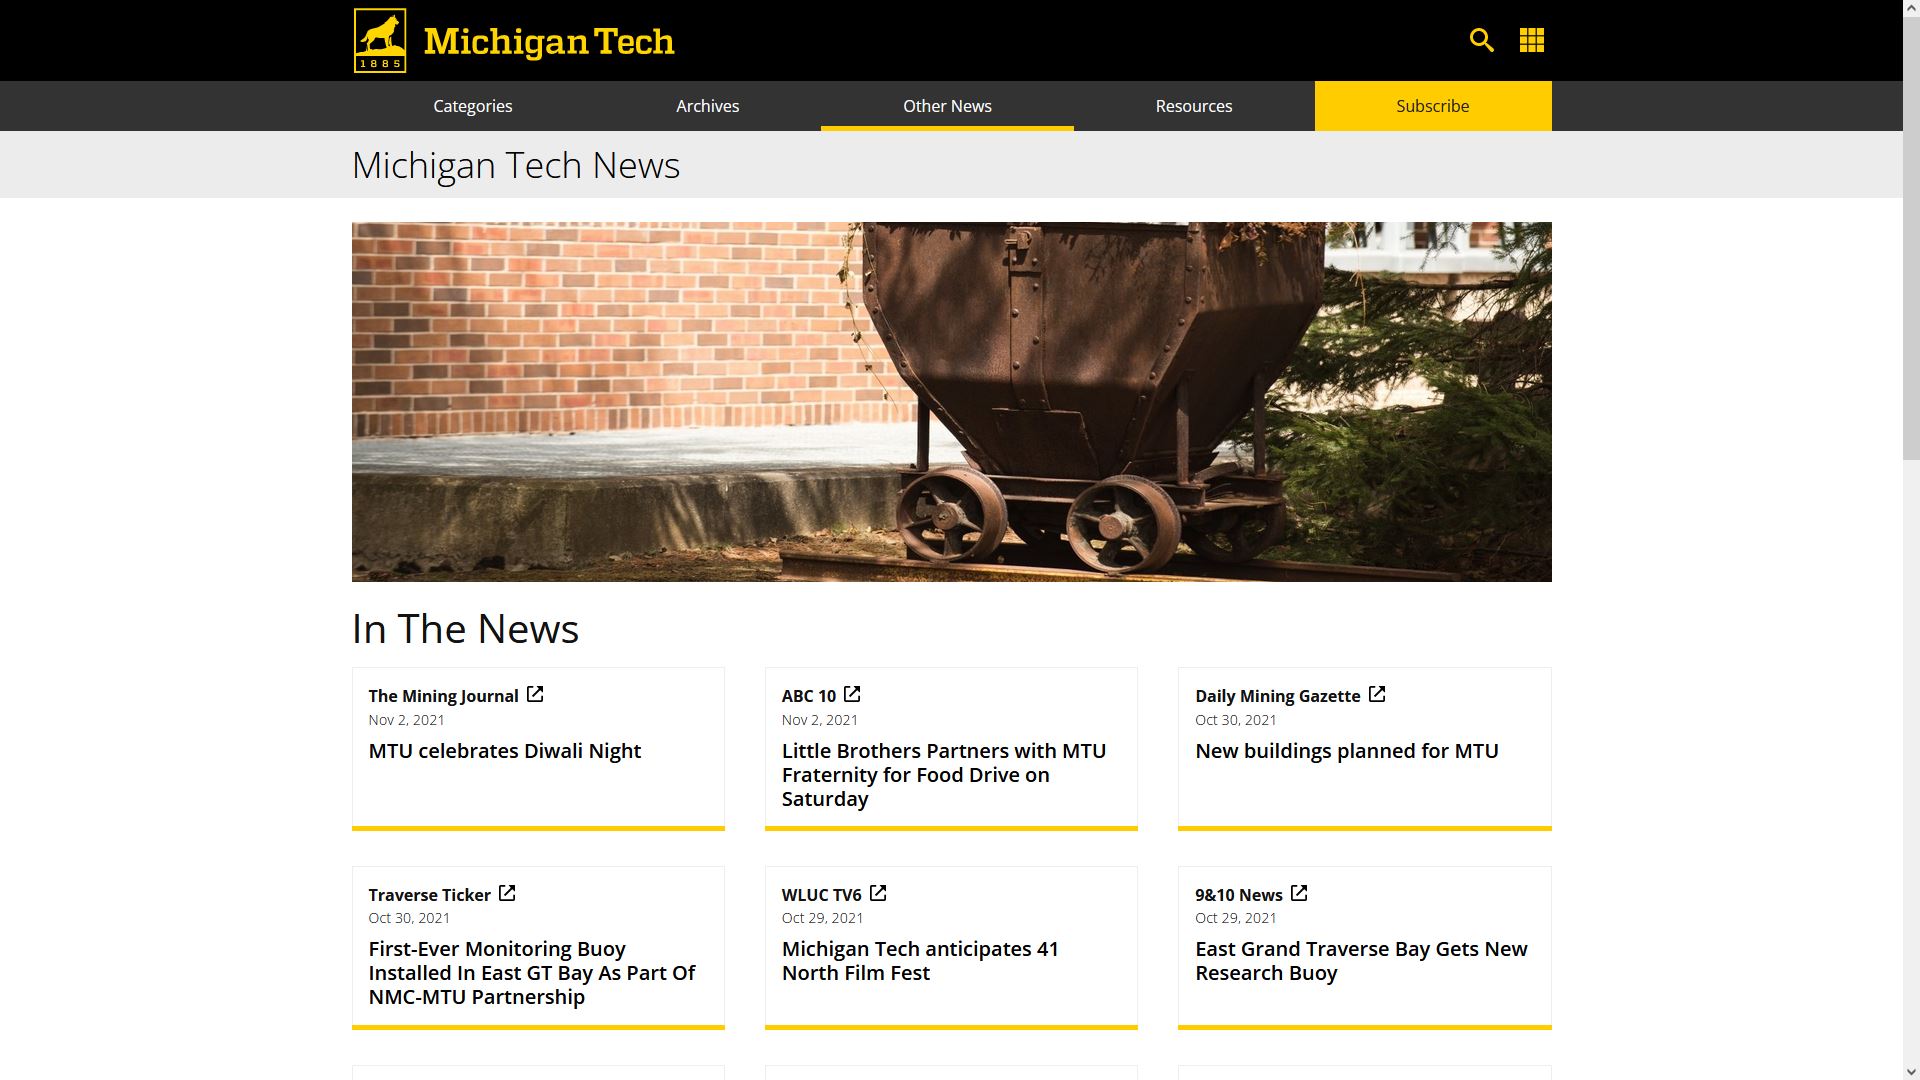
Task: Click the scrollbar down arrow
Action: pyautogui.click(x=1911, y=1071)
